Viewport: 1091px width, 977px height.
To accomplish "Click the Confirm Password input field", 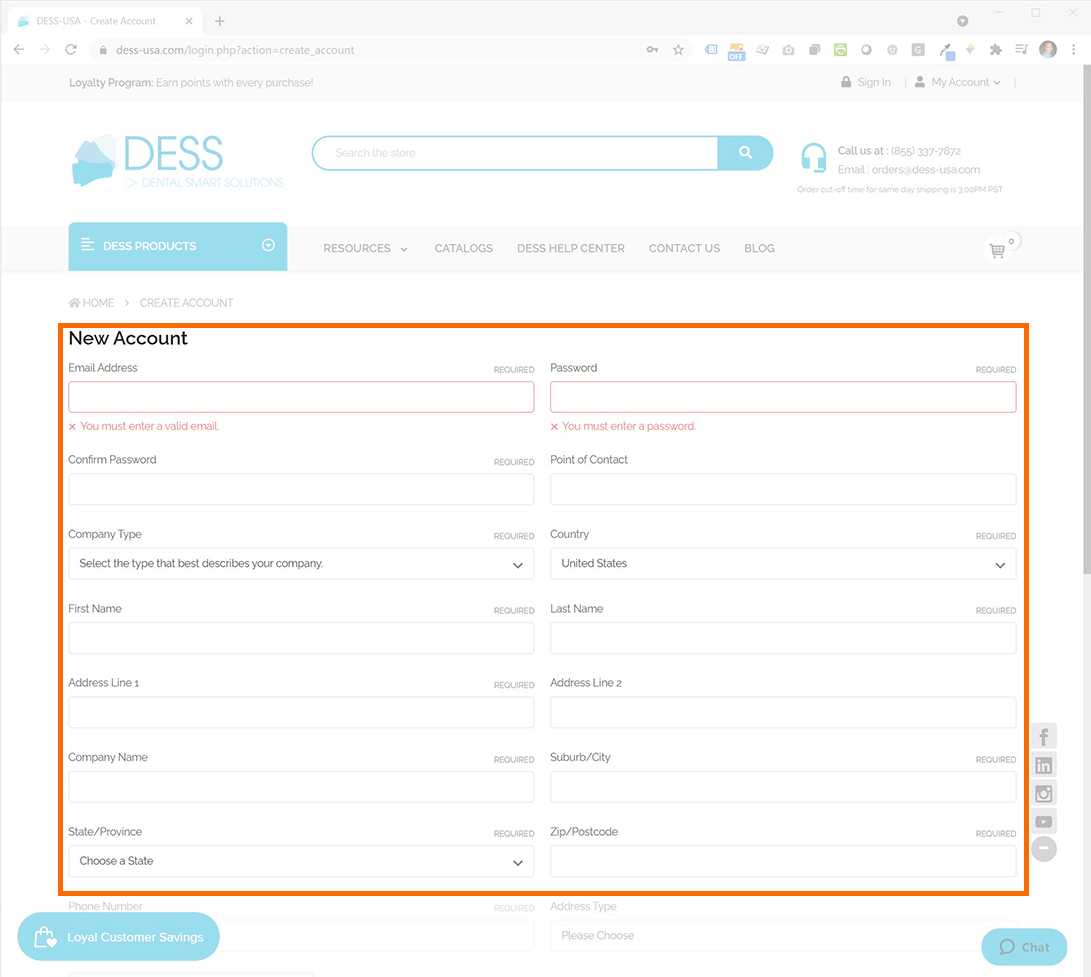I will tap(301, 489).
